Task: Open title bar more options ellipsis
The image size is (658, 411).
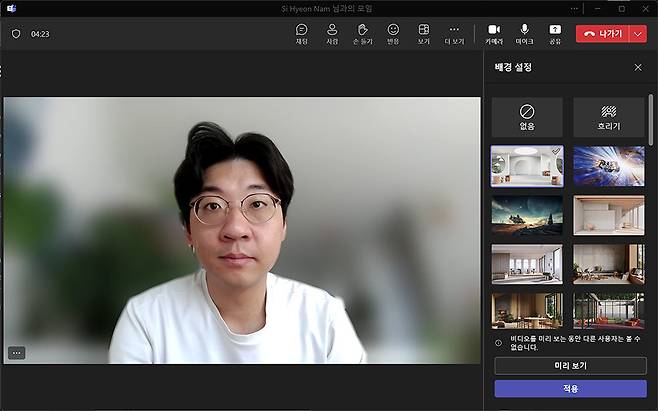Action: pos(574,8)
